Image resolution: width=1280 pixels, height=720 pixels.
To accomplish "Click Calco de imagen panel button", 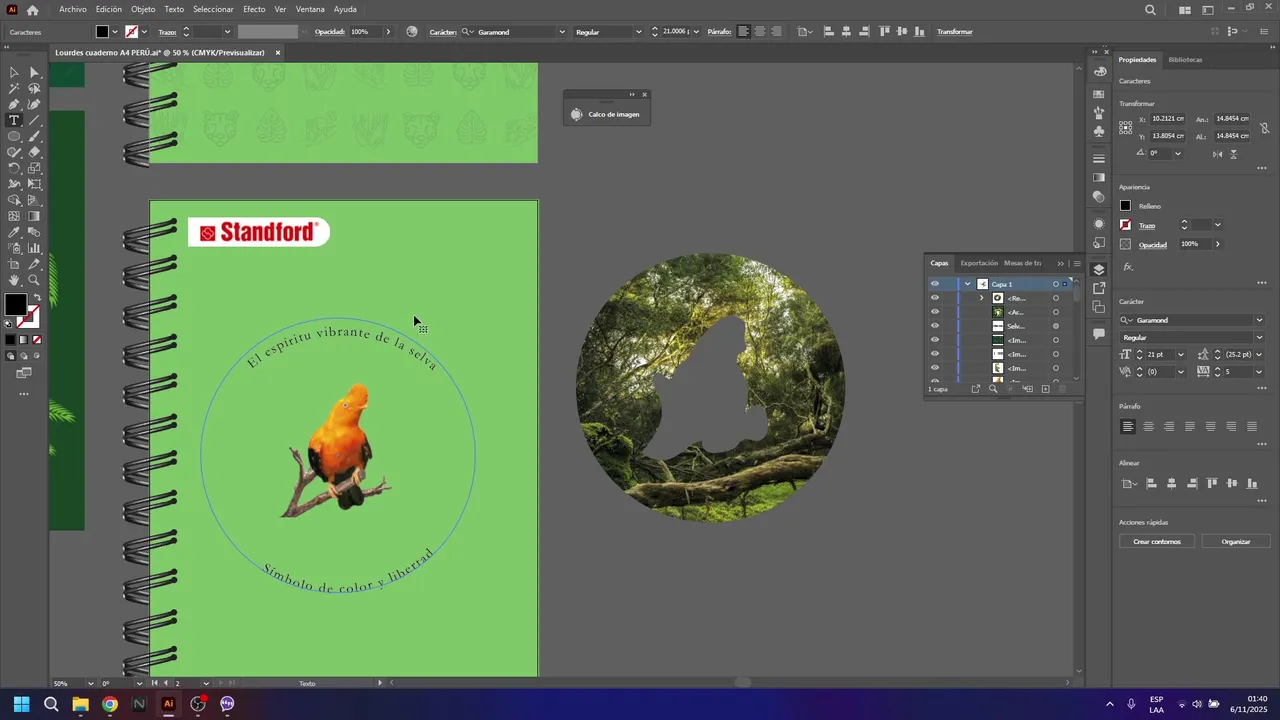I will (608, 114).
